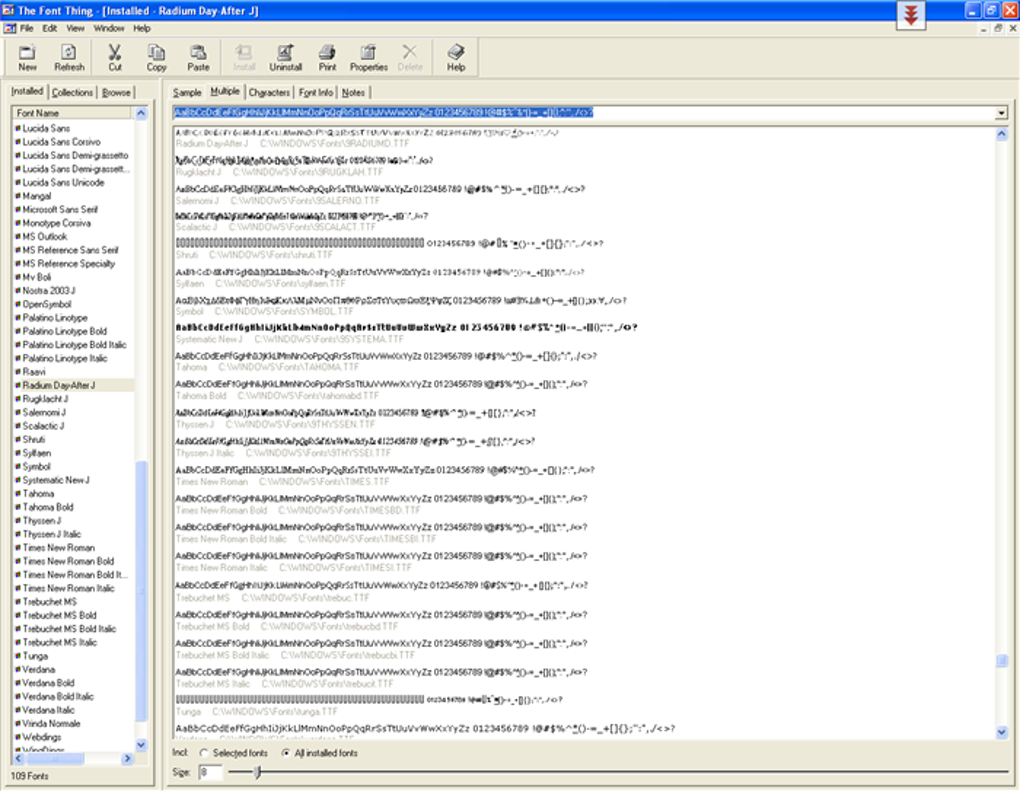Switch to the Browse tab
Image resolution: width=1020 pixels, height=791 pixels.
tap(116, 92)
